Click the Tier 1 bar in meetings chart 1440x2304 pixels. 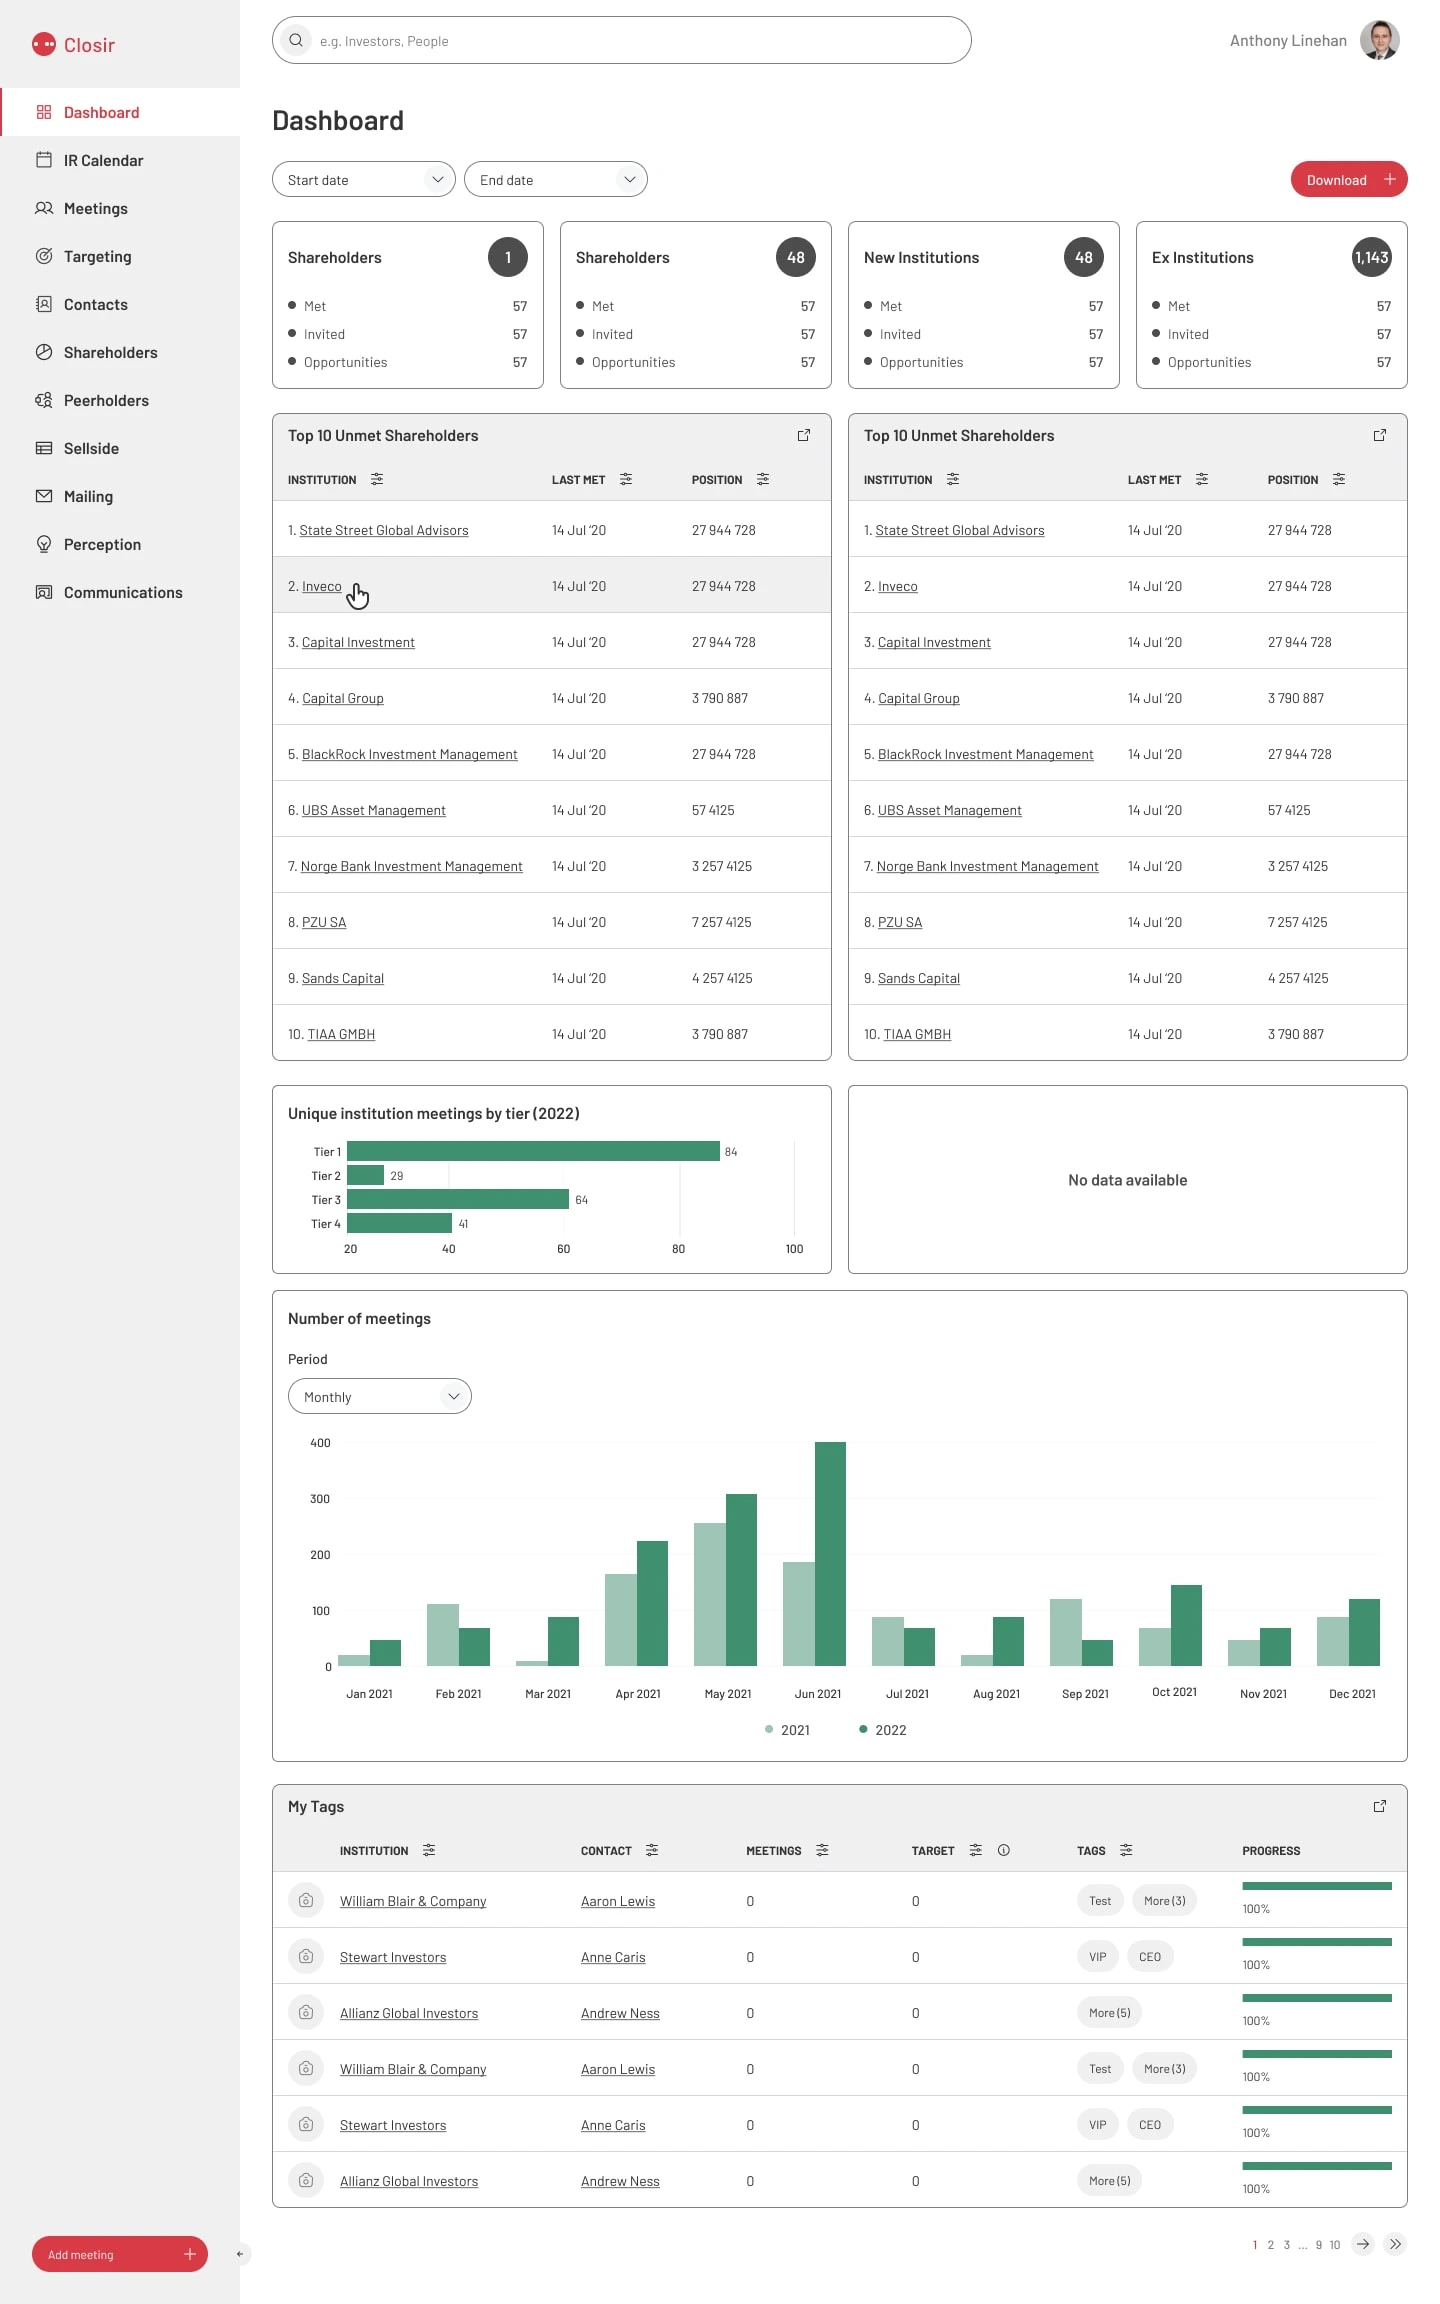pos(533,1151)
